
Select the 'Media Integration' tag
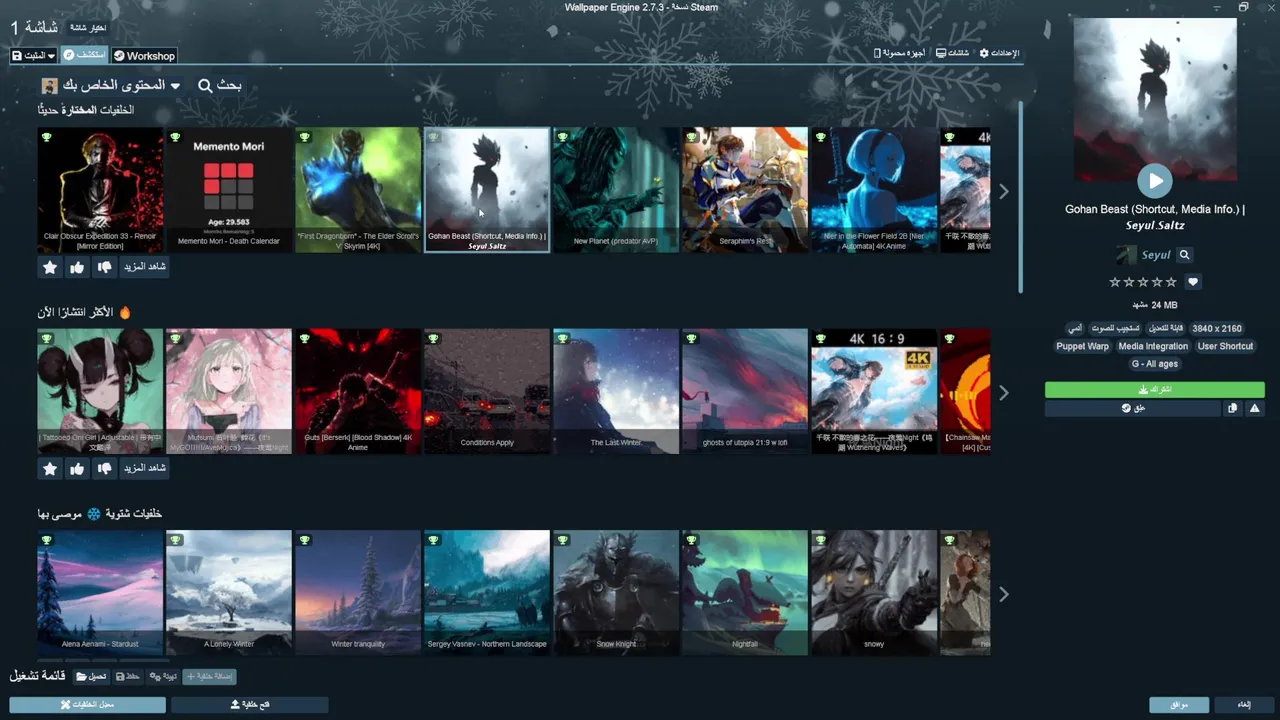(1153, 346)
